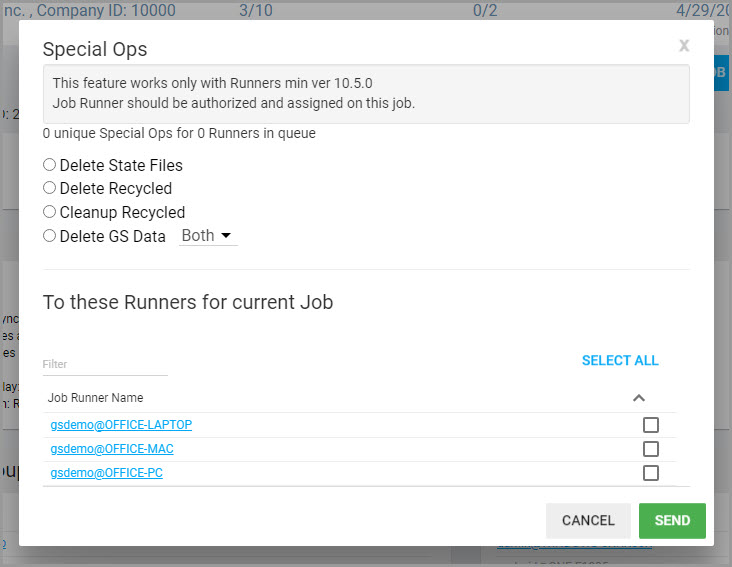The width and height of the screenshot is (732, 567).
Task: Open the Both dropdown for GS Data
Action: pos(208,236)
